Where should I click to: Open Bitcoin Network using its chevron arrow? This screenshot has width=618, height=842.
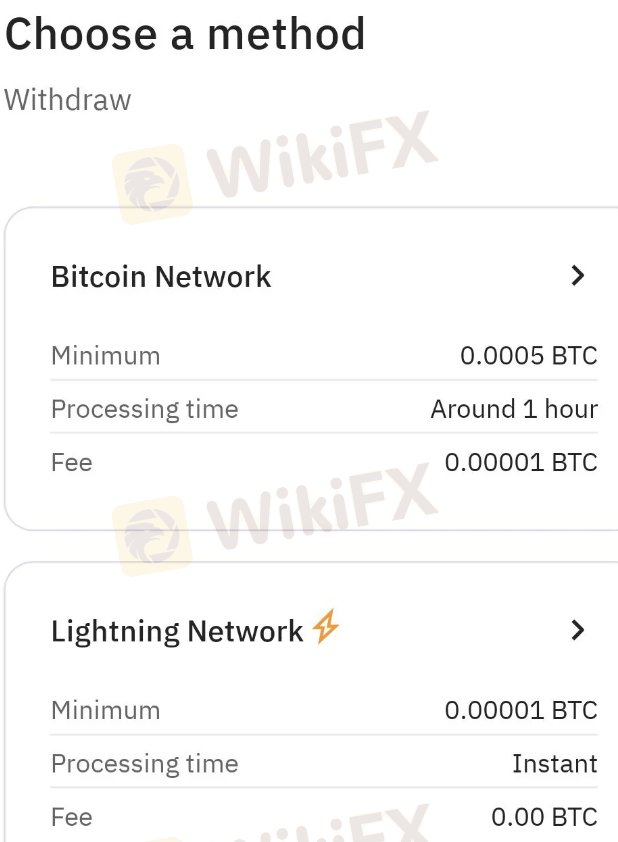tap(577, 276)
